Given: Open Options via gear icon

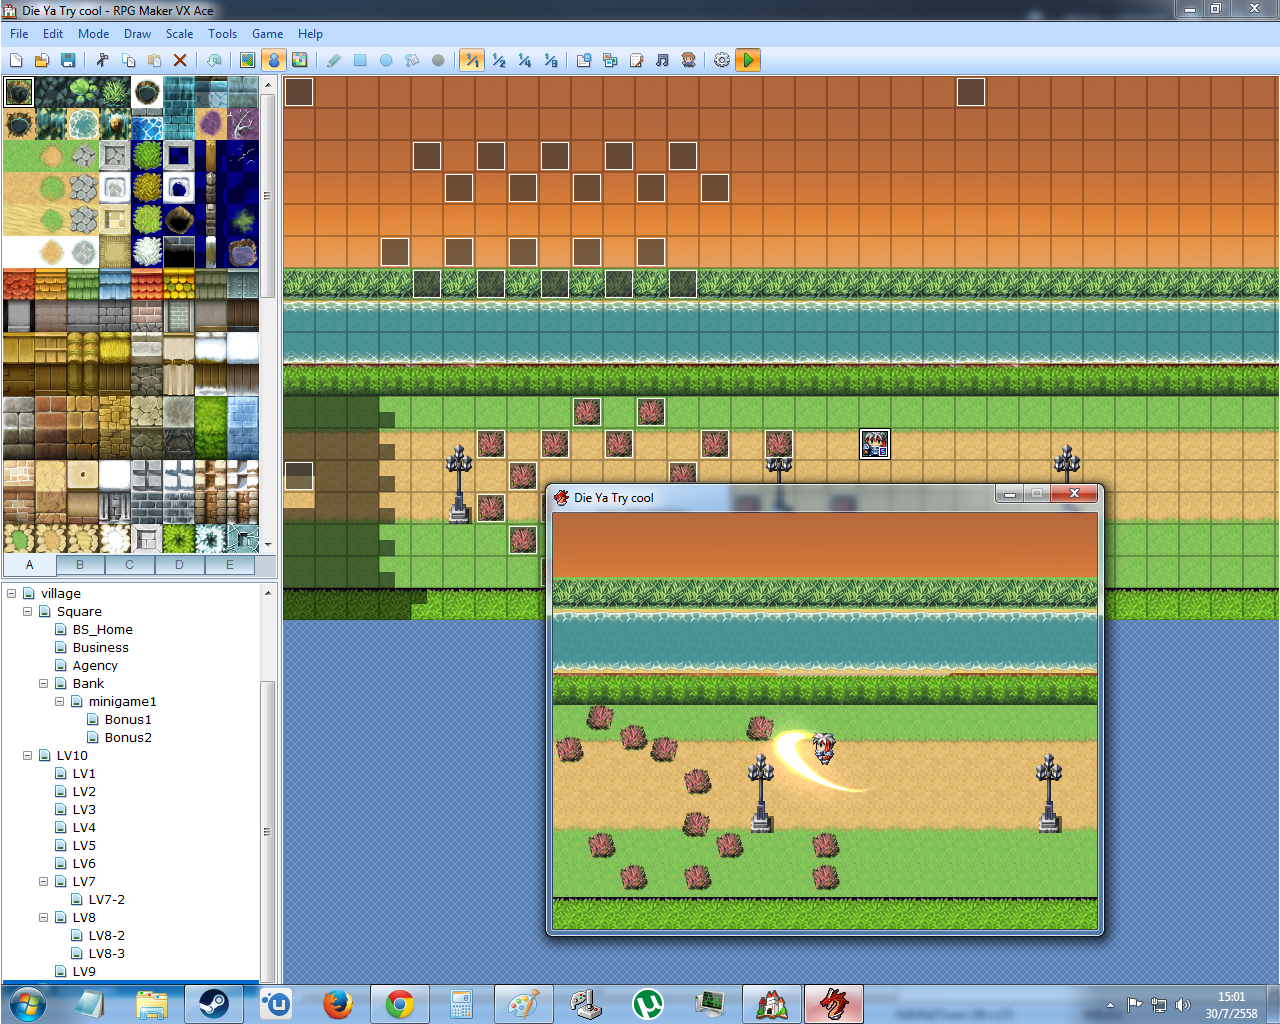Looking at the screenshot, I should coord(722,60).
